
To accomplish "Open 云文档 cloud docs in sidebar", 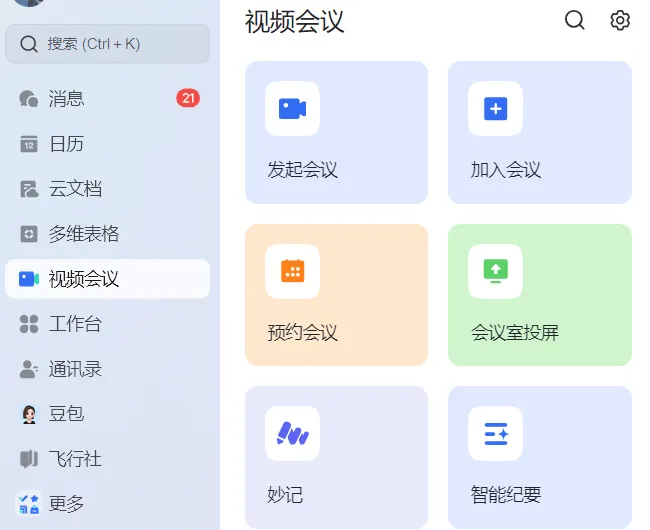I will click(107, 189).
